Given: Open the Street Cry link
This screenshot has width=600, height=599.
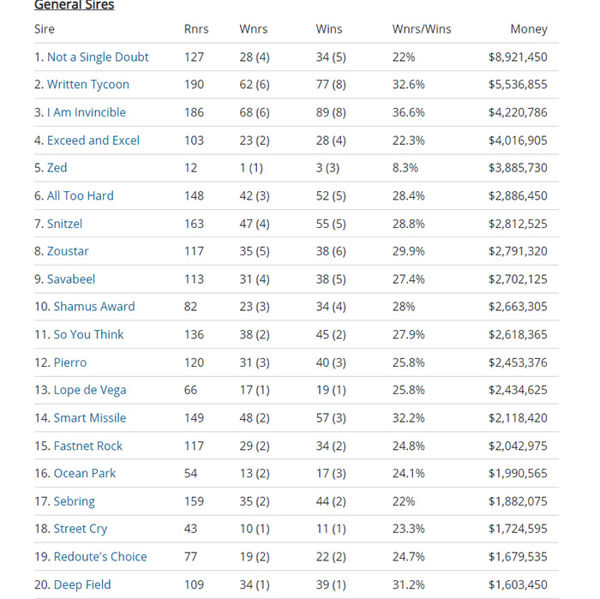Looking at the screenshot, I should click(x=81, y=529).
